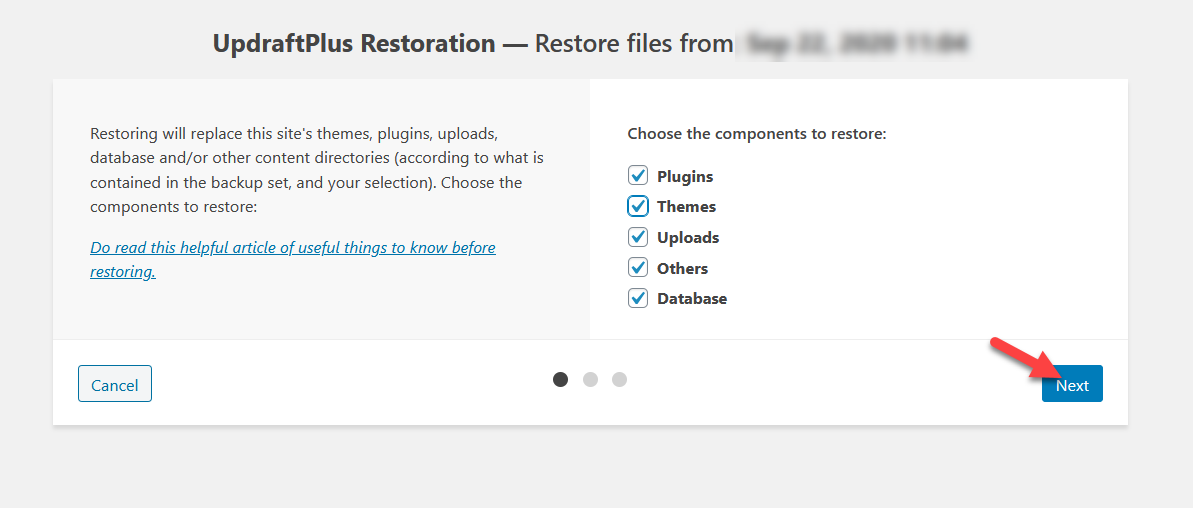The height and width of the screenshot is (508, 1193).
Task: Select the second step indicator dot
Action: (590, 379)
